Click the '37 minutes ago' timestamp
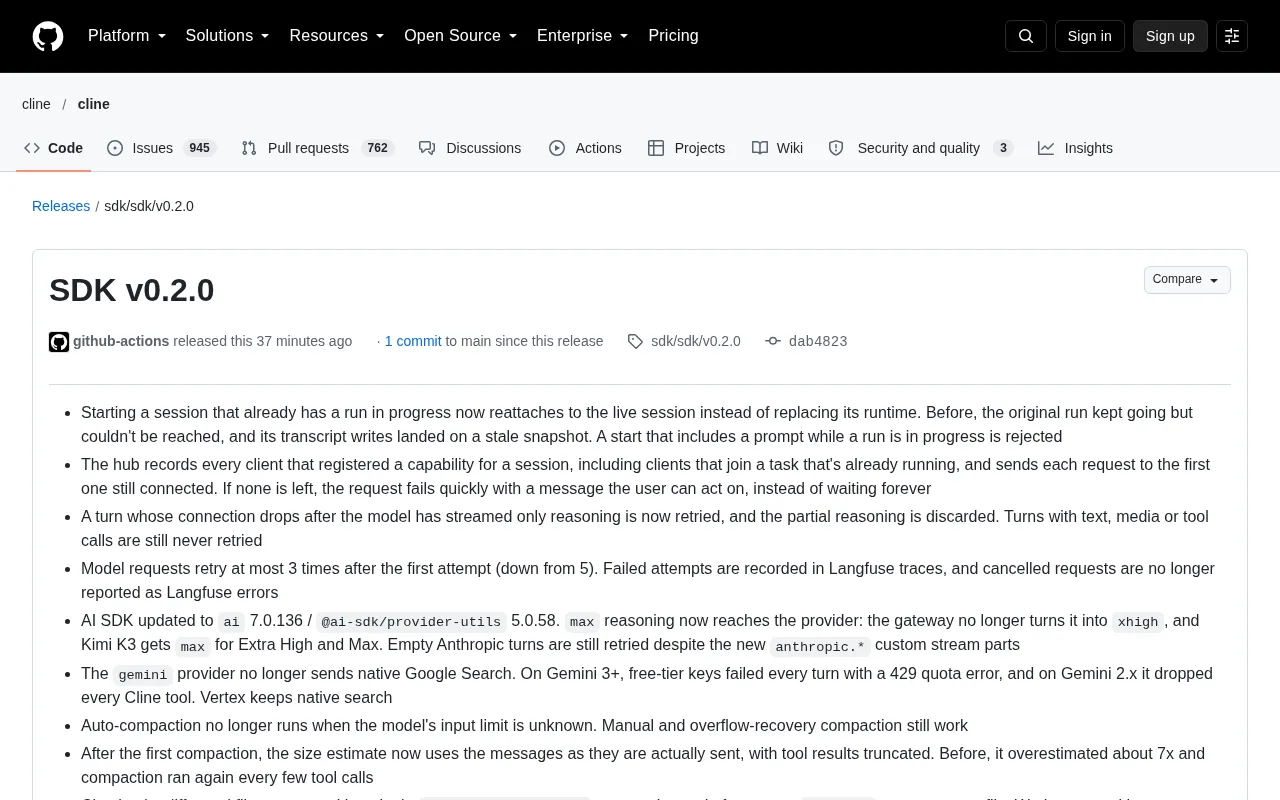The width and height of the screenshot is (1280, 800). tap(304, 341)
